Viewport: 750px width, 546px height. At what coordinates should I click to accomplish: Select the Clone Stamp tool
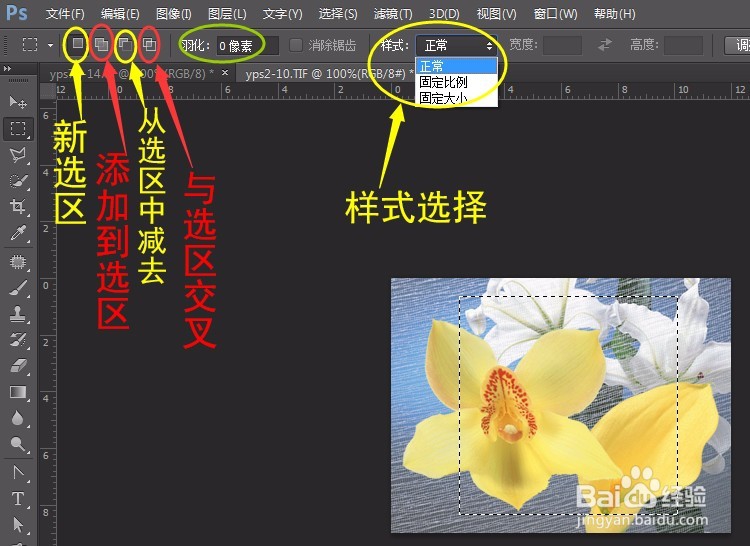pyautogui.click(x=18, y=314)
